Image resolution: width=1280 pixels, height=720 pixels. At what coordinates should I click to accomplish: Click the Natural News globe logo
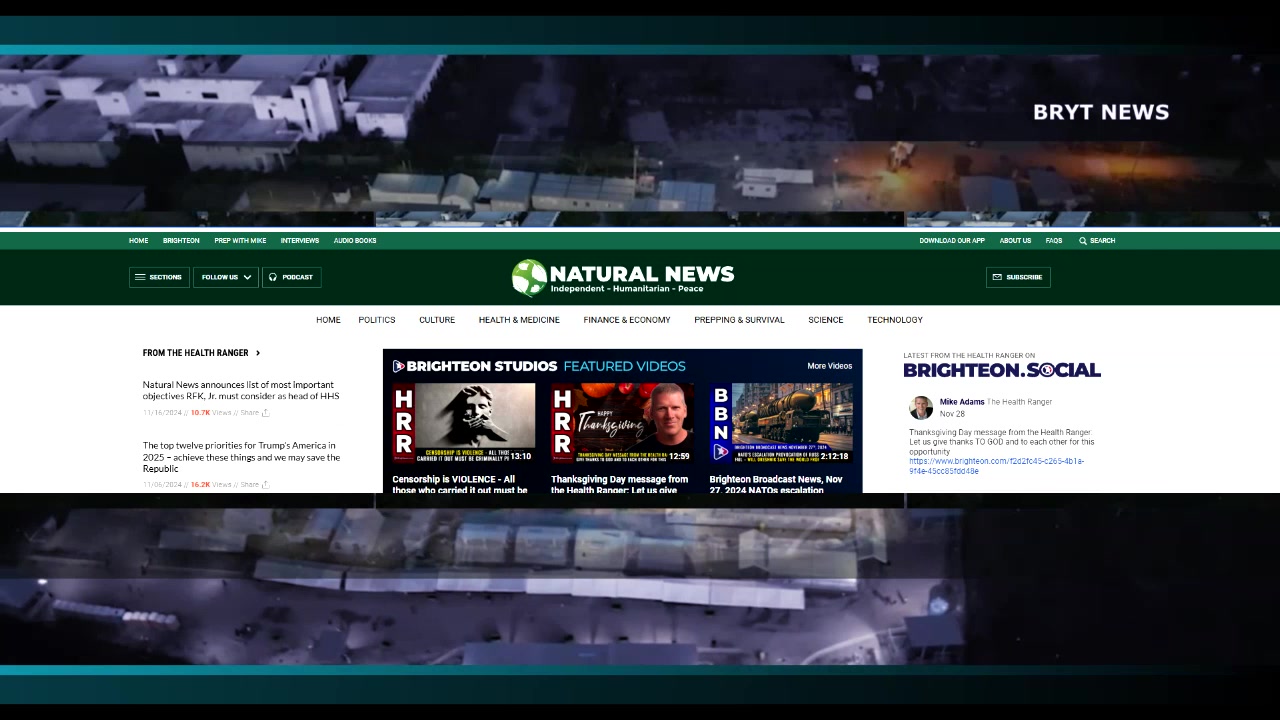[529, 278]
